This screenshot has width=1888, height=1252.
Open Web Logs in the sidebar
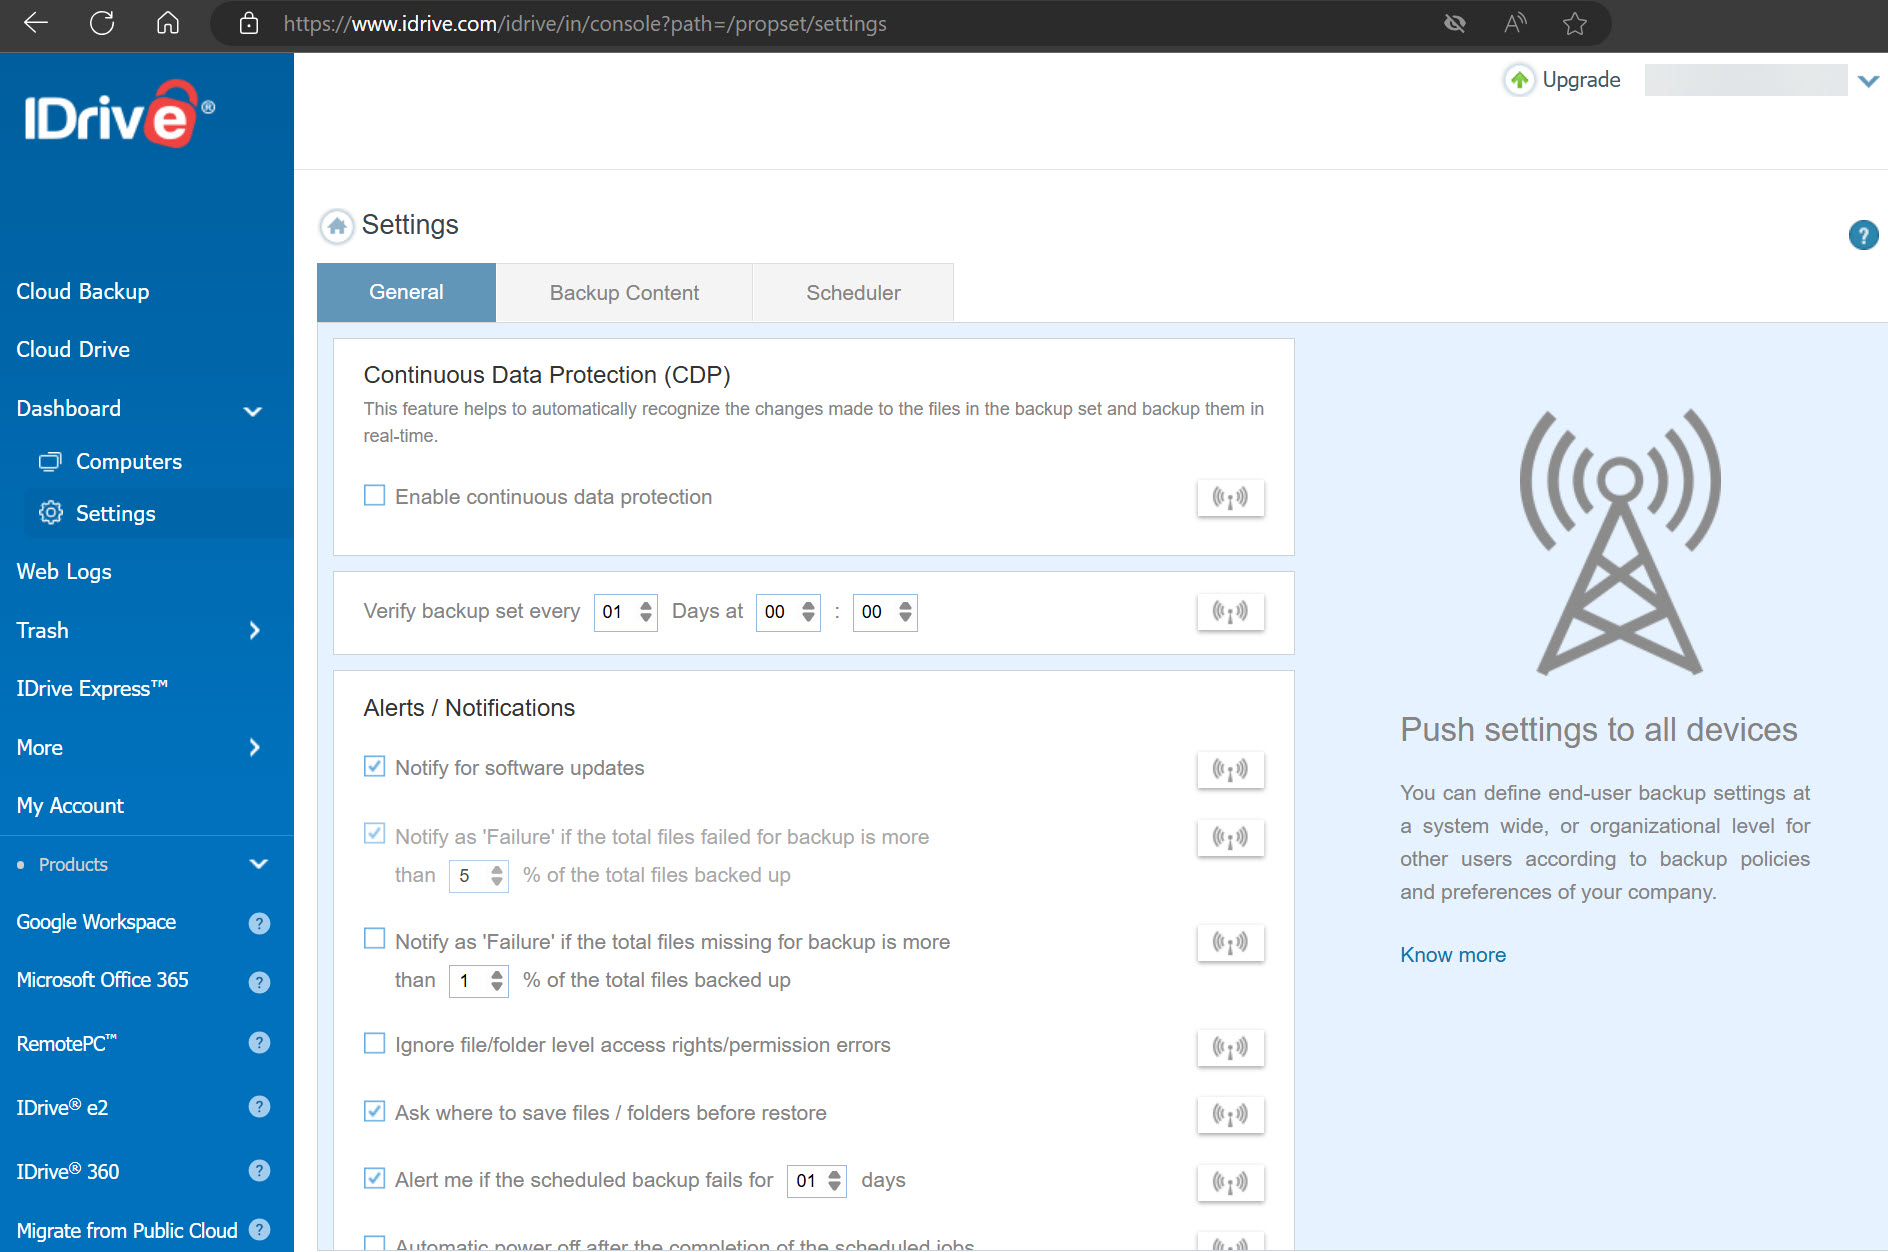click(x=64, y=571)
